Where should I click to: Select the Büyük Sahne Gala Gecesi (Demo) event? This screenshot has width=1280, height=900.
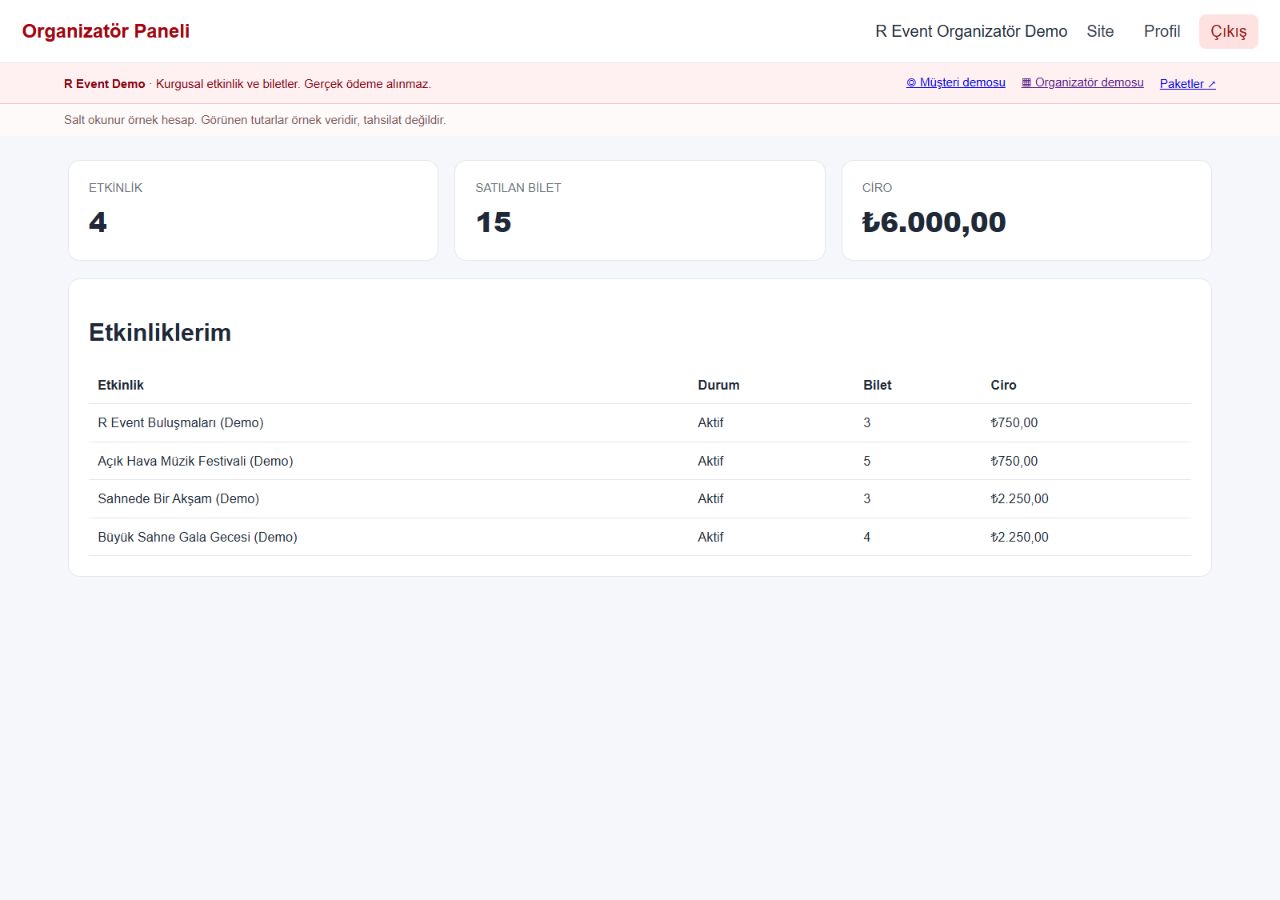coord(197,537)
